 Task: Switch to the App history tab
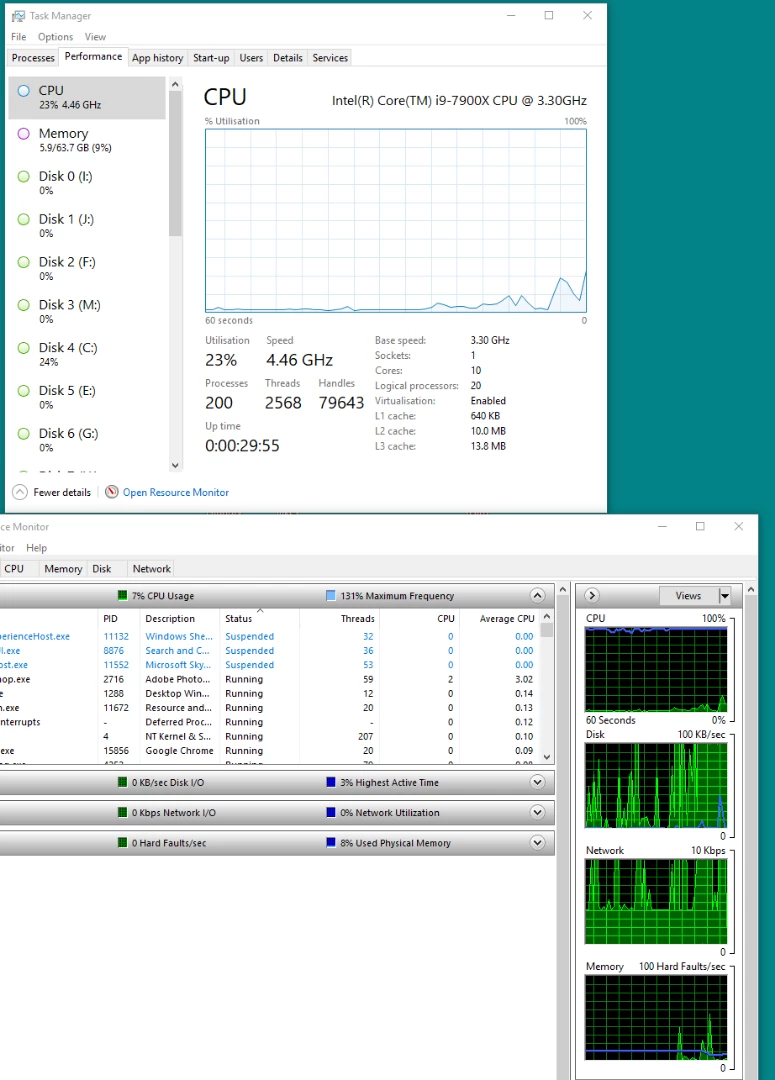click(x=158, y=58)
